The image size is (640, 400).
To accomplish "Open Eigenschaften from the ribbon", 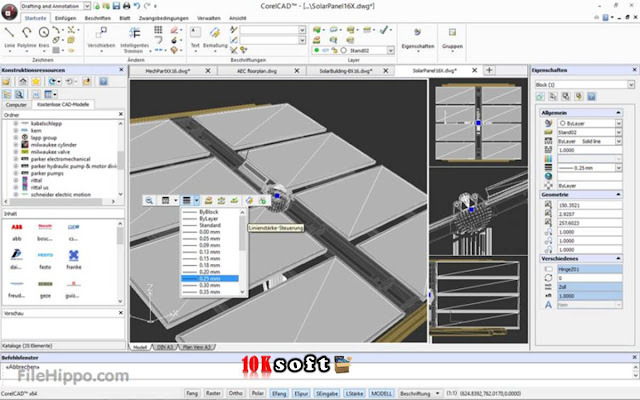I will (x=418, y=38).
